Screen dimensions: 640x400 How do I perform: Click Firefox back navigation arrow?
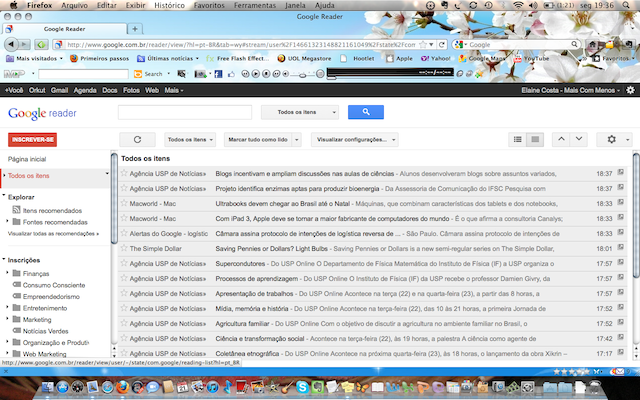pyautogui.click(x=11, y=44)
